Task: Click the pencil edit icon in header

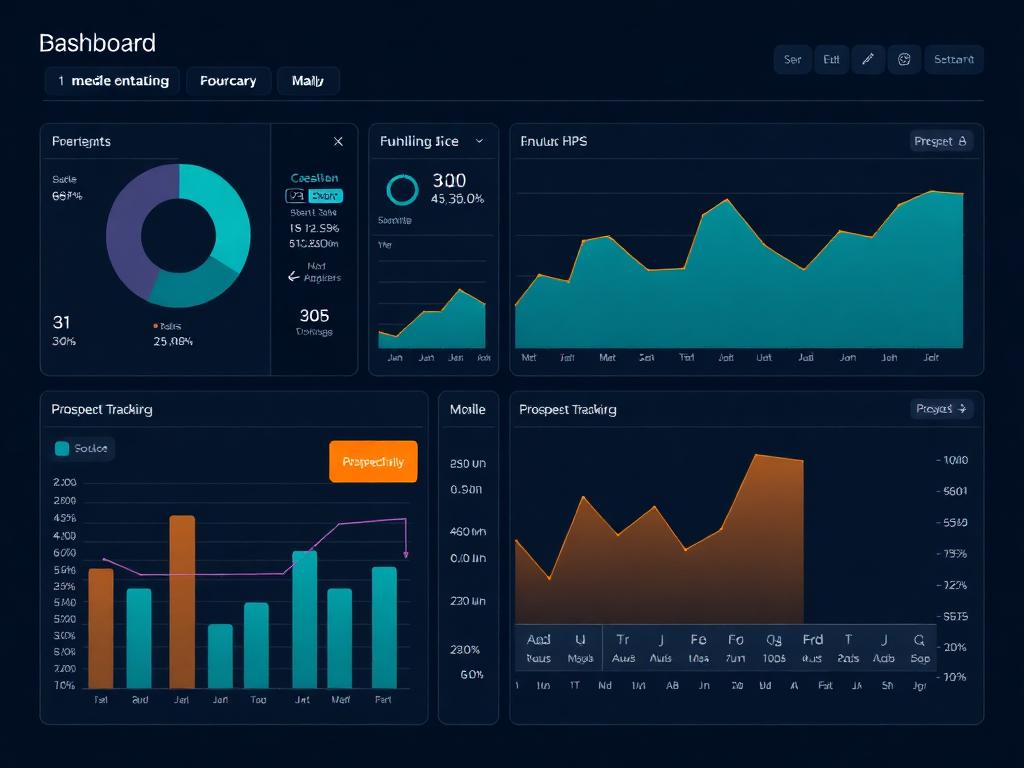Action: point(868,59)
